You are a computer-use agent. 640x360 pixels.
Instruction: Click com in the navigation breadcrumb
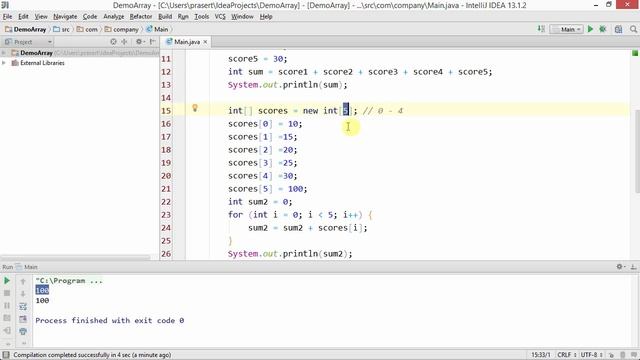tap(87, 29)
